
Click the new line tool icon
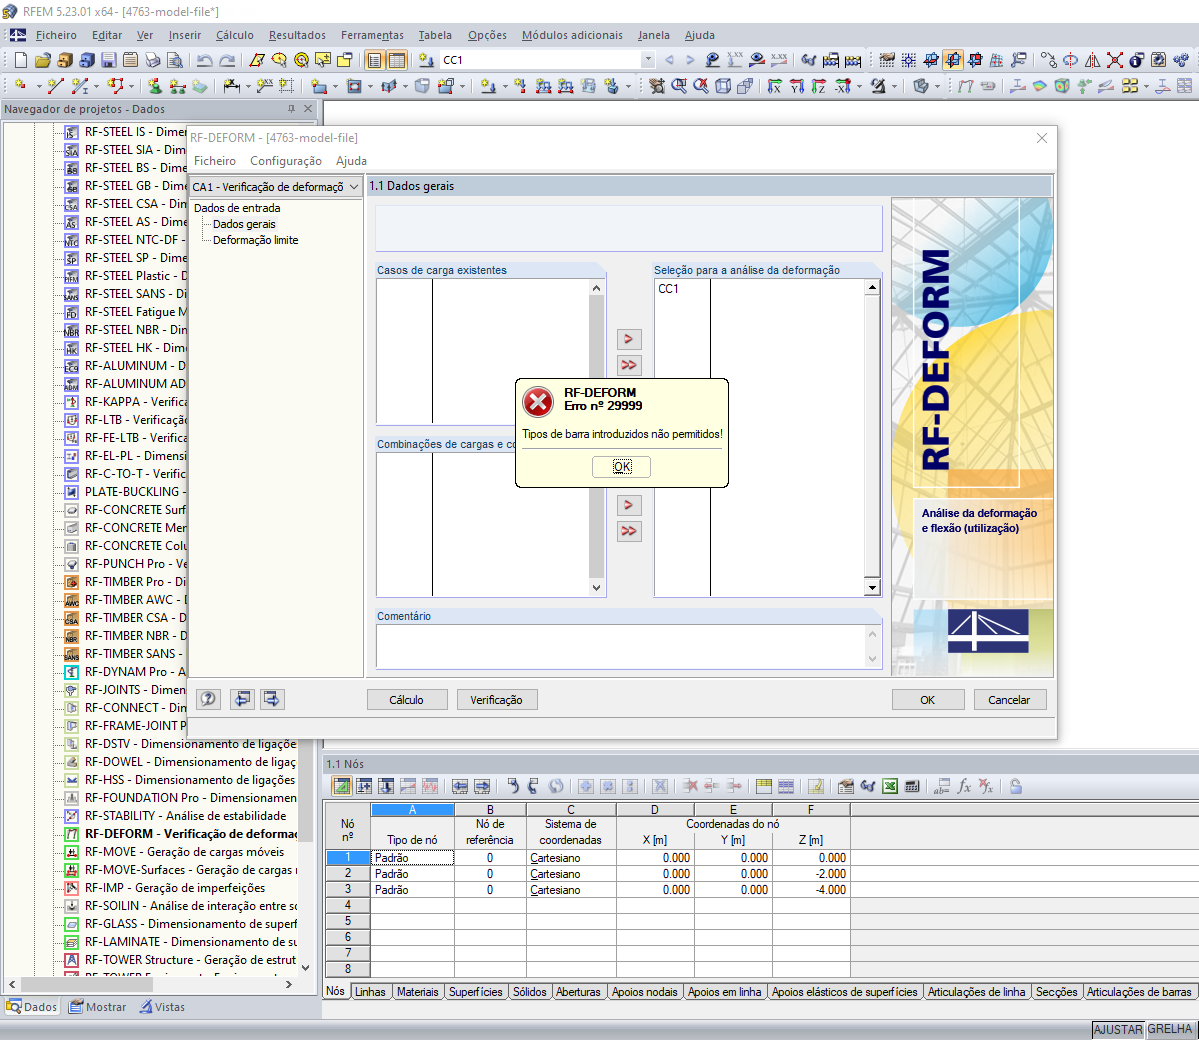click(55, 86)
